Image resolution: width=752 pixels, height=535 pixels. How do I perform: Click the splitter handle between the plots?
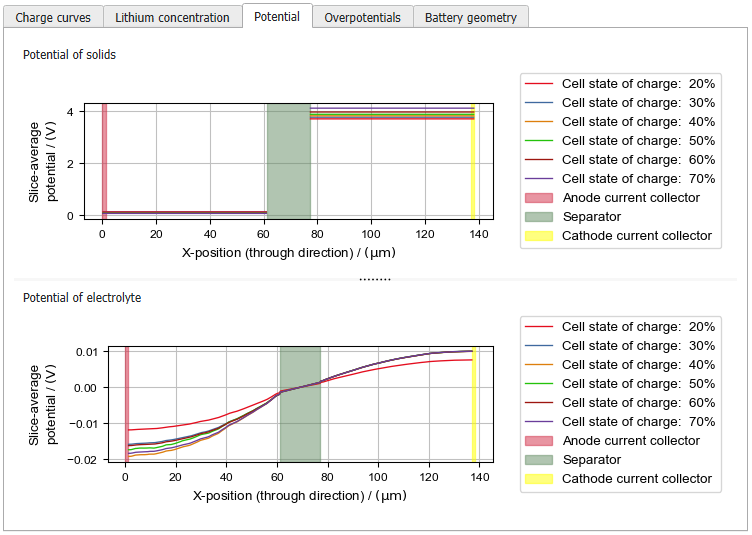coord(375,279)
